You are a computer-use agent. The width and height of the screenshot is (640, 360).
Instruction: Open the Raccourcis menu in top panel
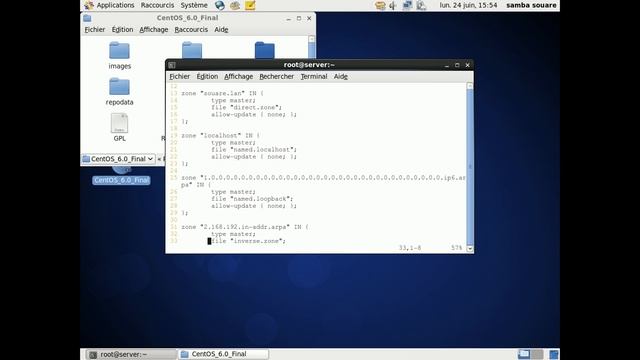(x=157, y=5)
